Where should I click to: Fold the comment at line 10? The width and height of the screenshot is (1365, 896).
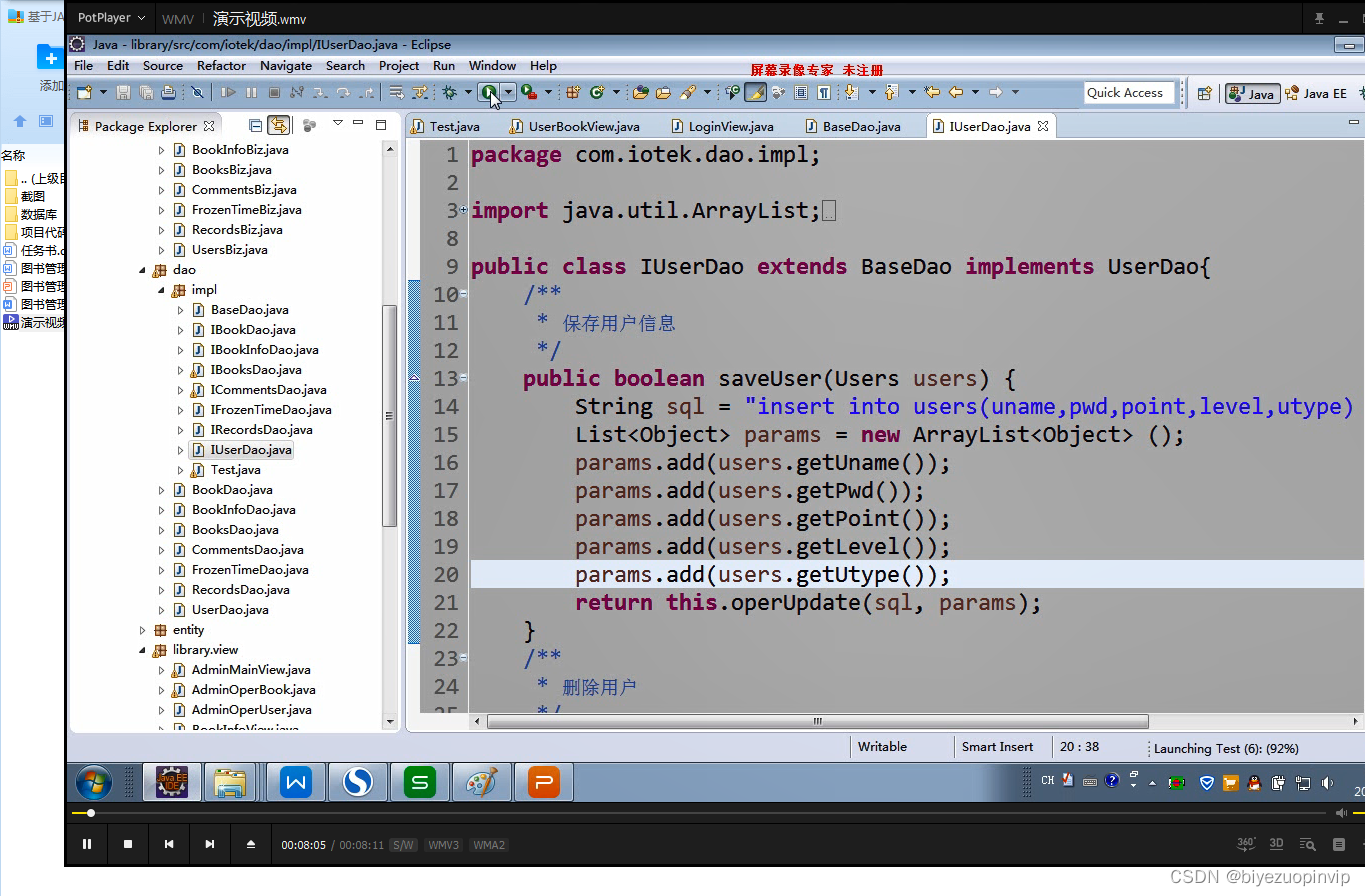[463, 294]
